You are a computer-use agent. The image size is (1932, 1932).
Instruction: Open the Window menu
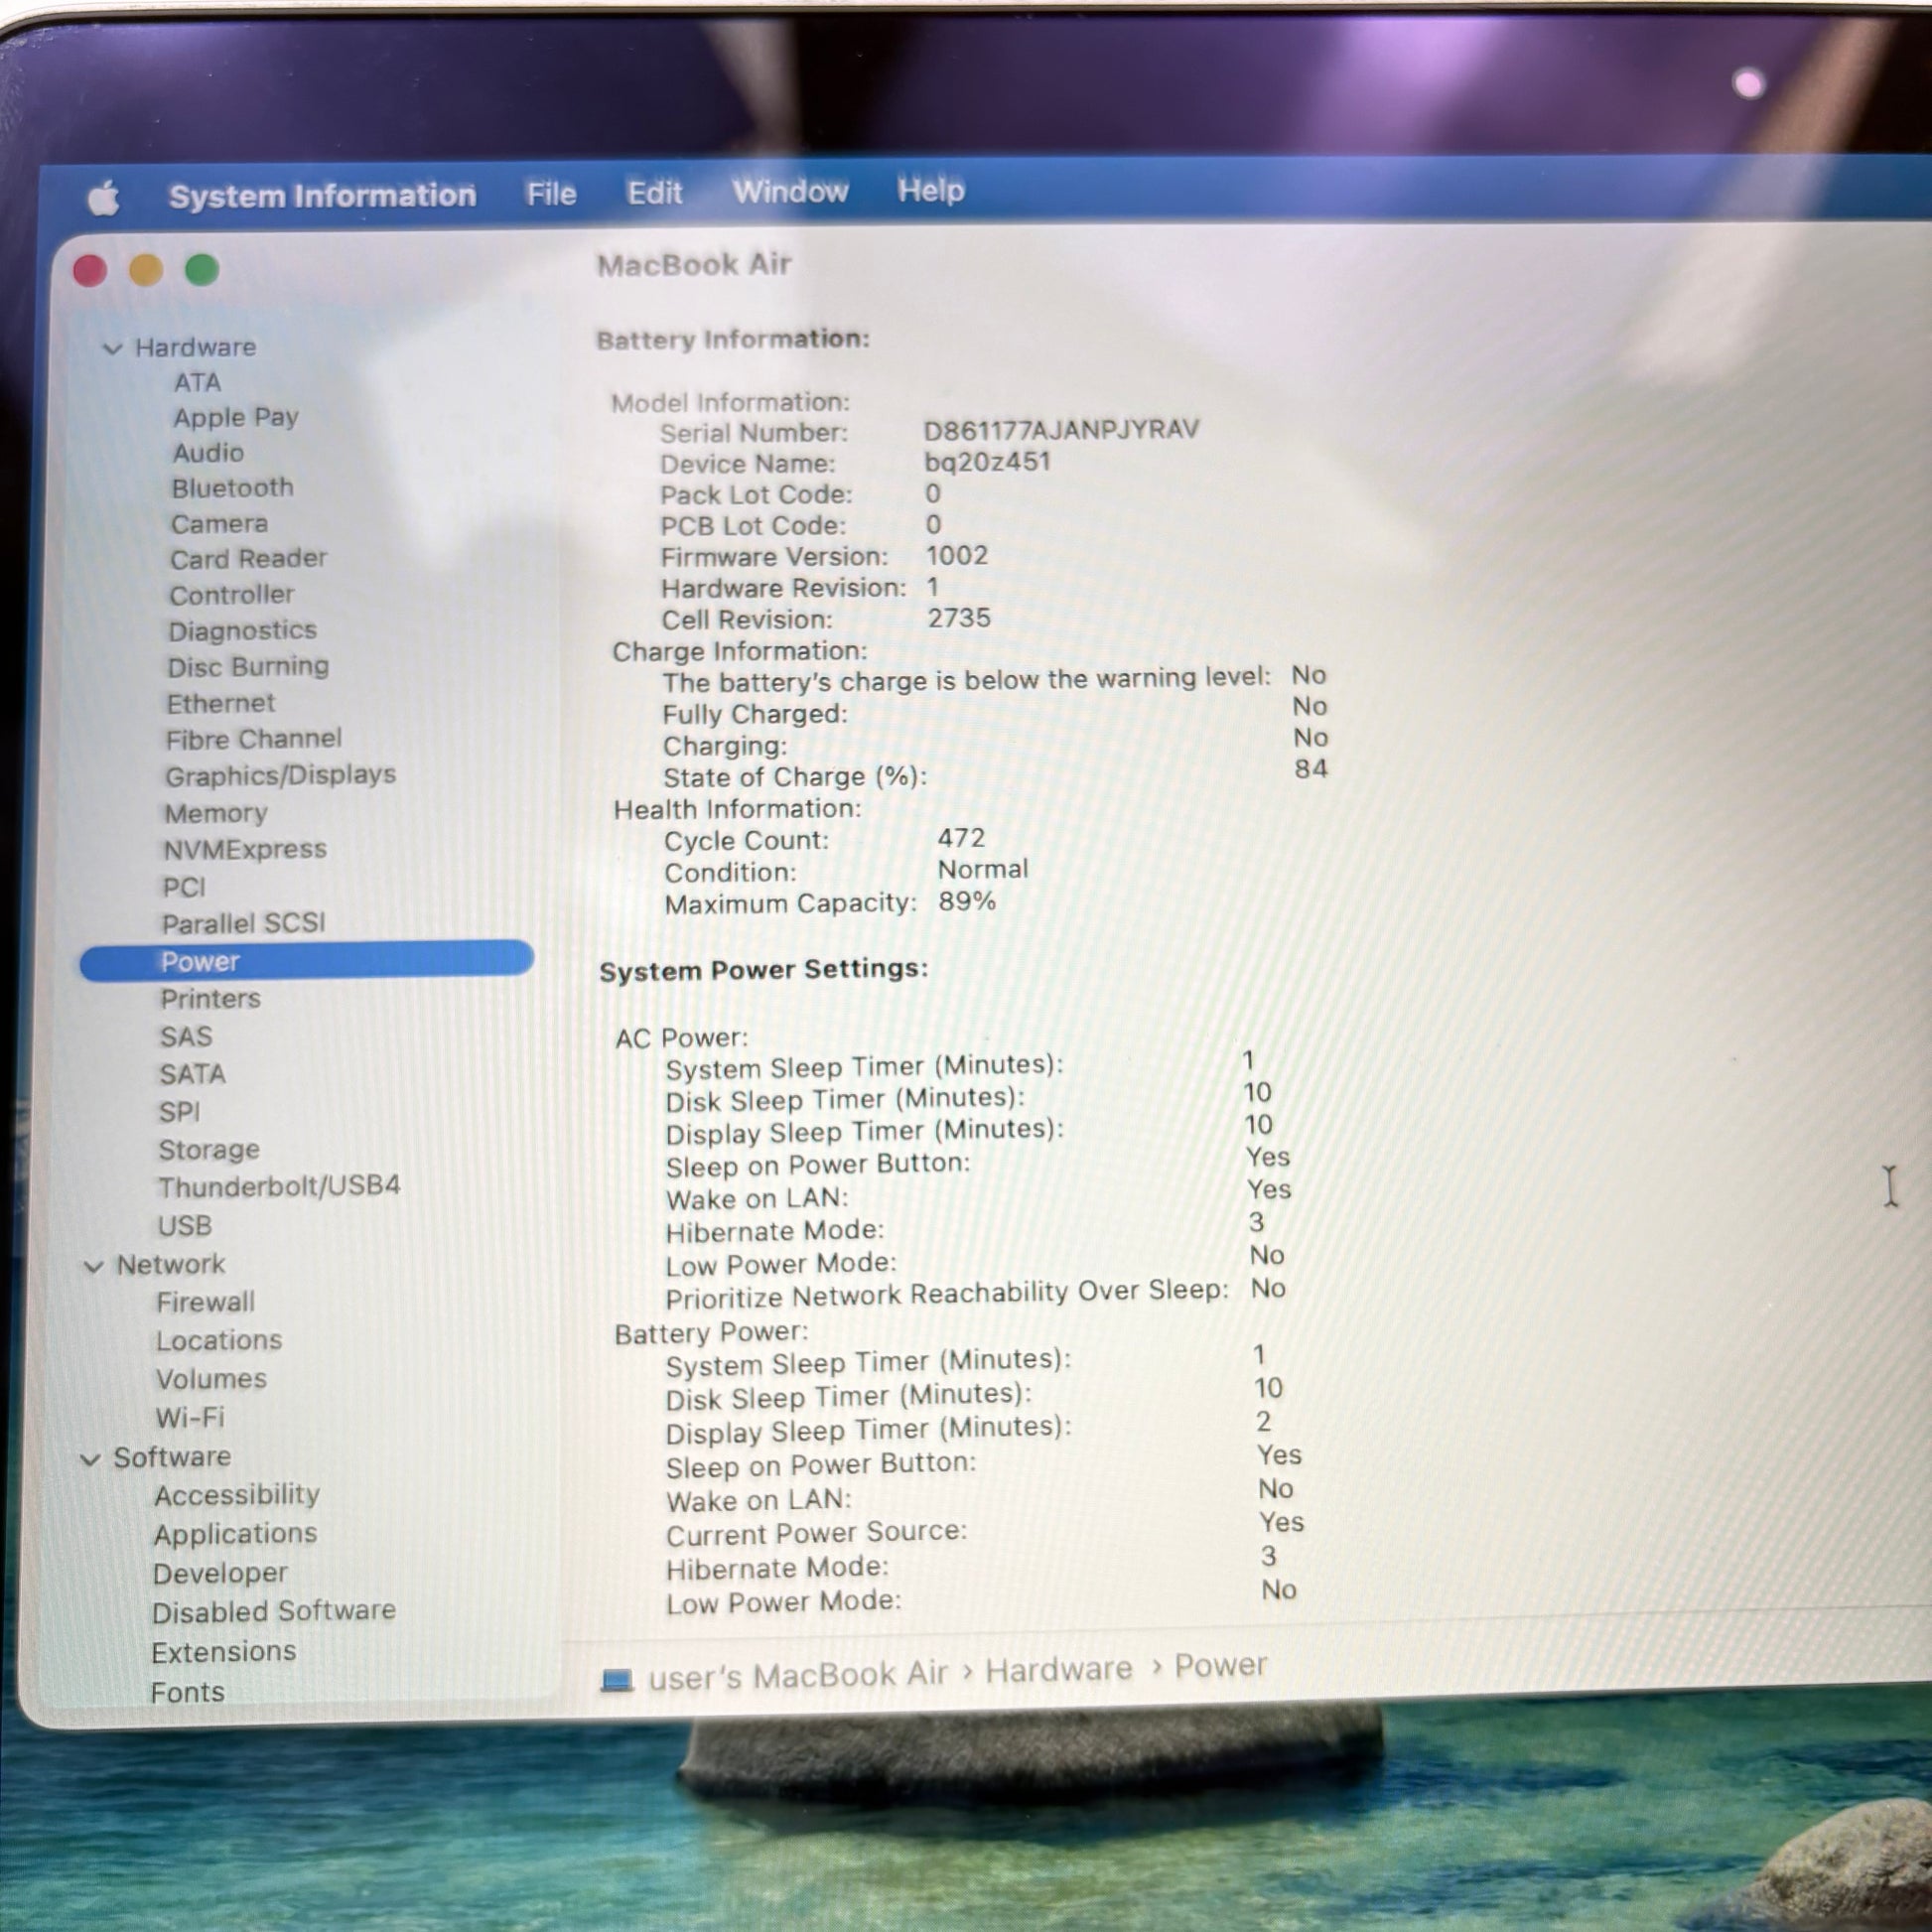790,190
